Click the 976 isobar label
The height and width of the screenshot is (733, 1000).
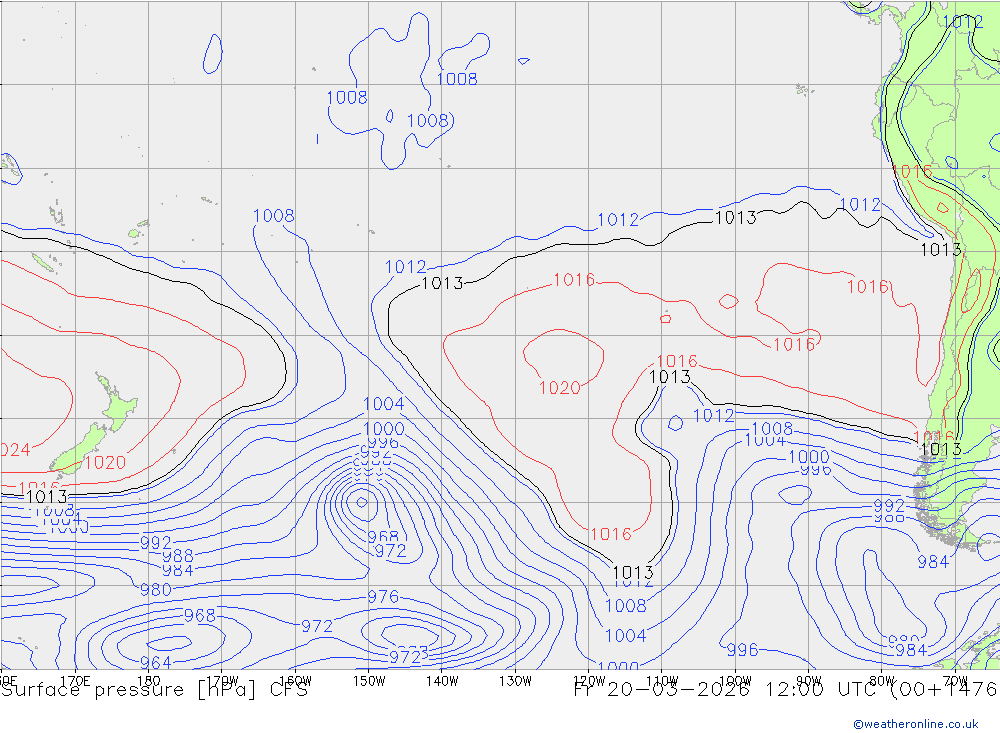pyautogui.click(x=383, y=596)
